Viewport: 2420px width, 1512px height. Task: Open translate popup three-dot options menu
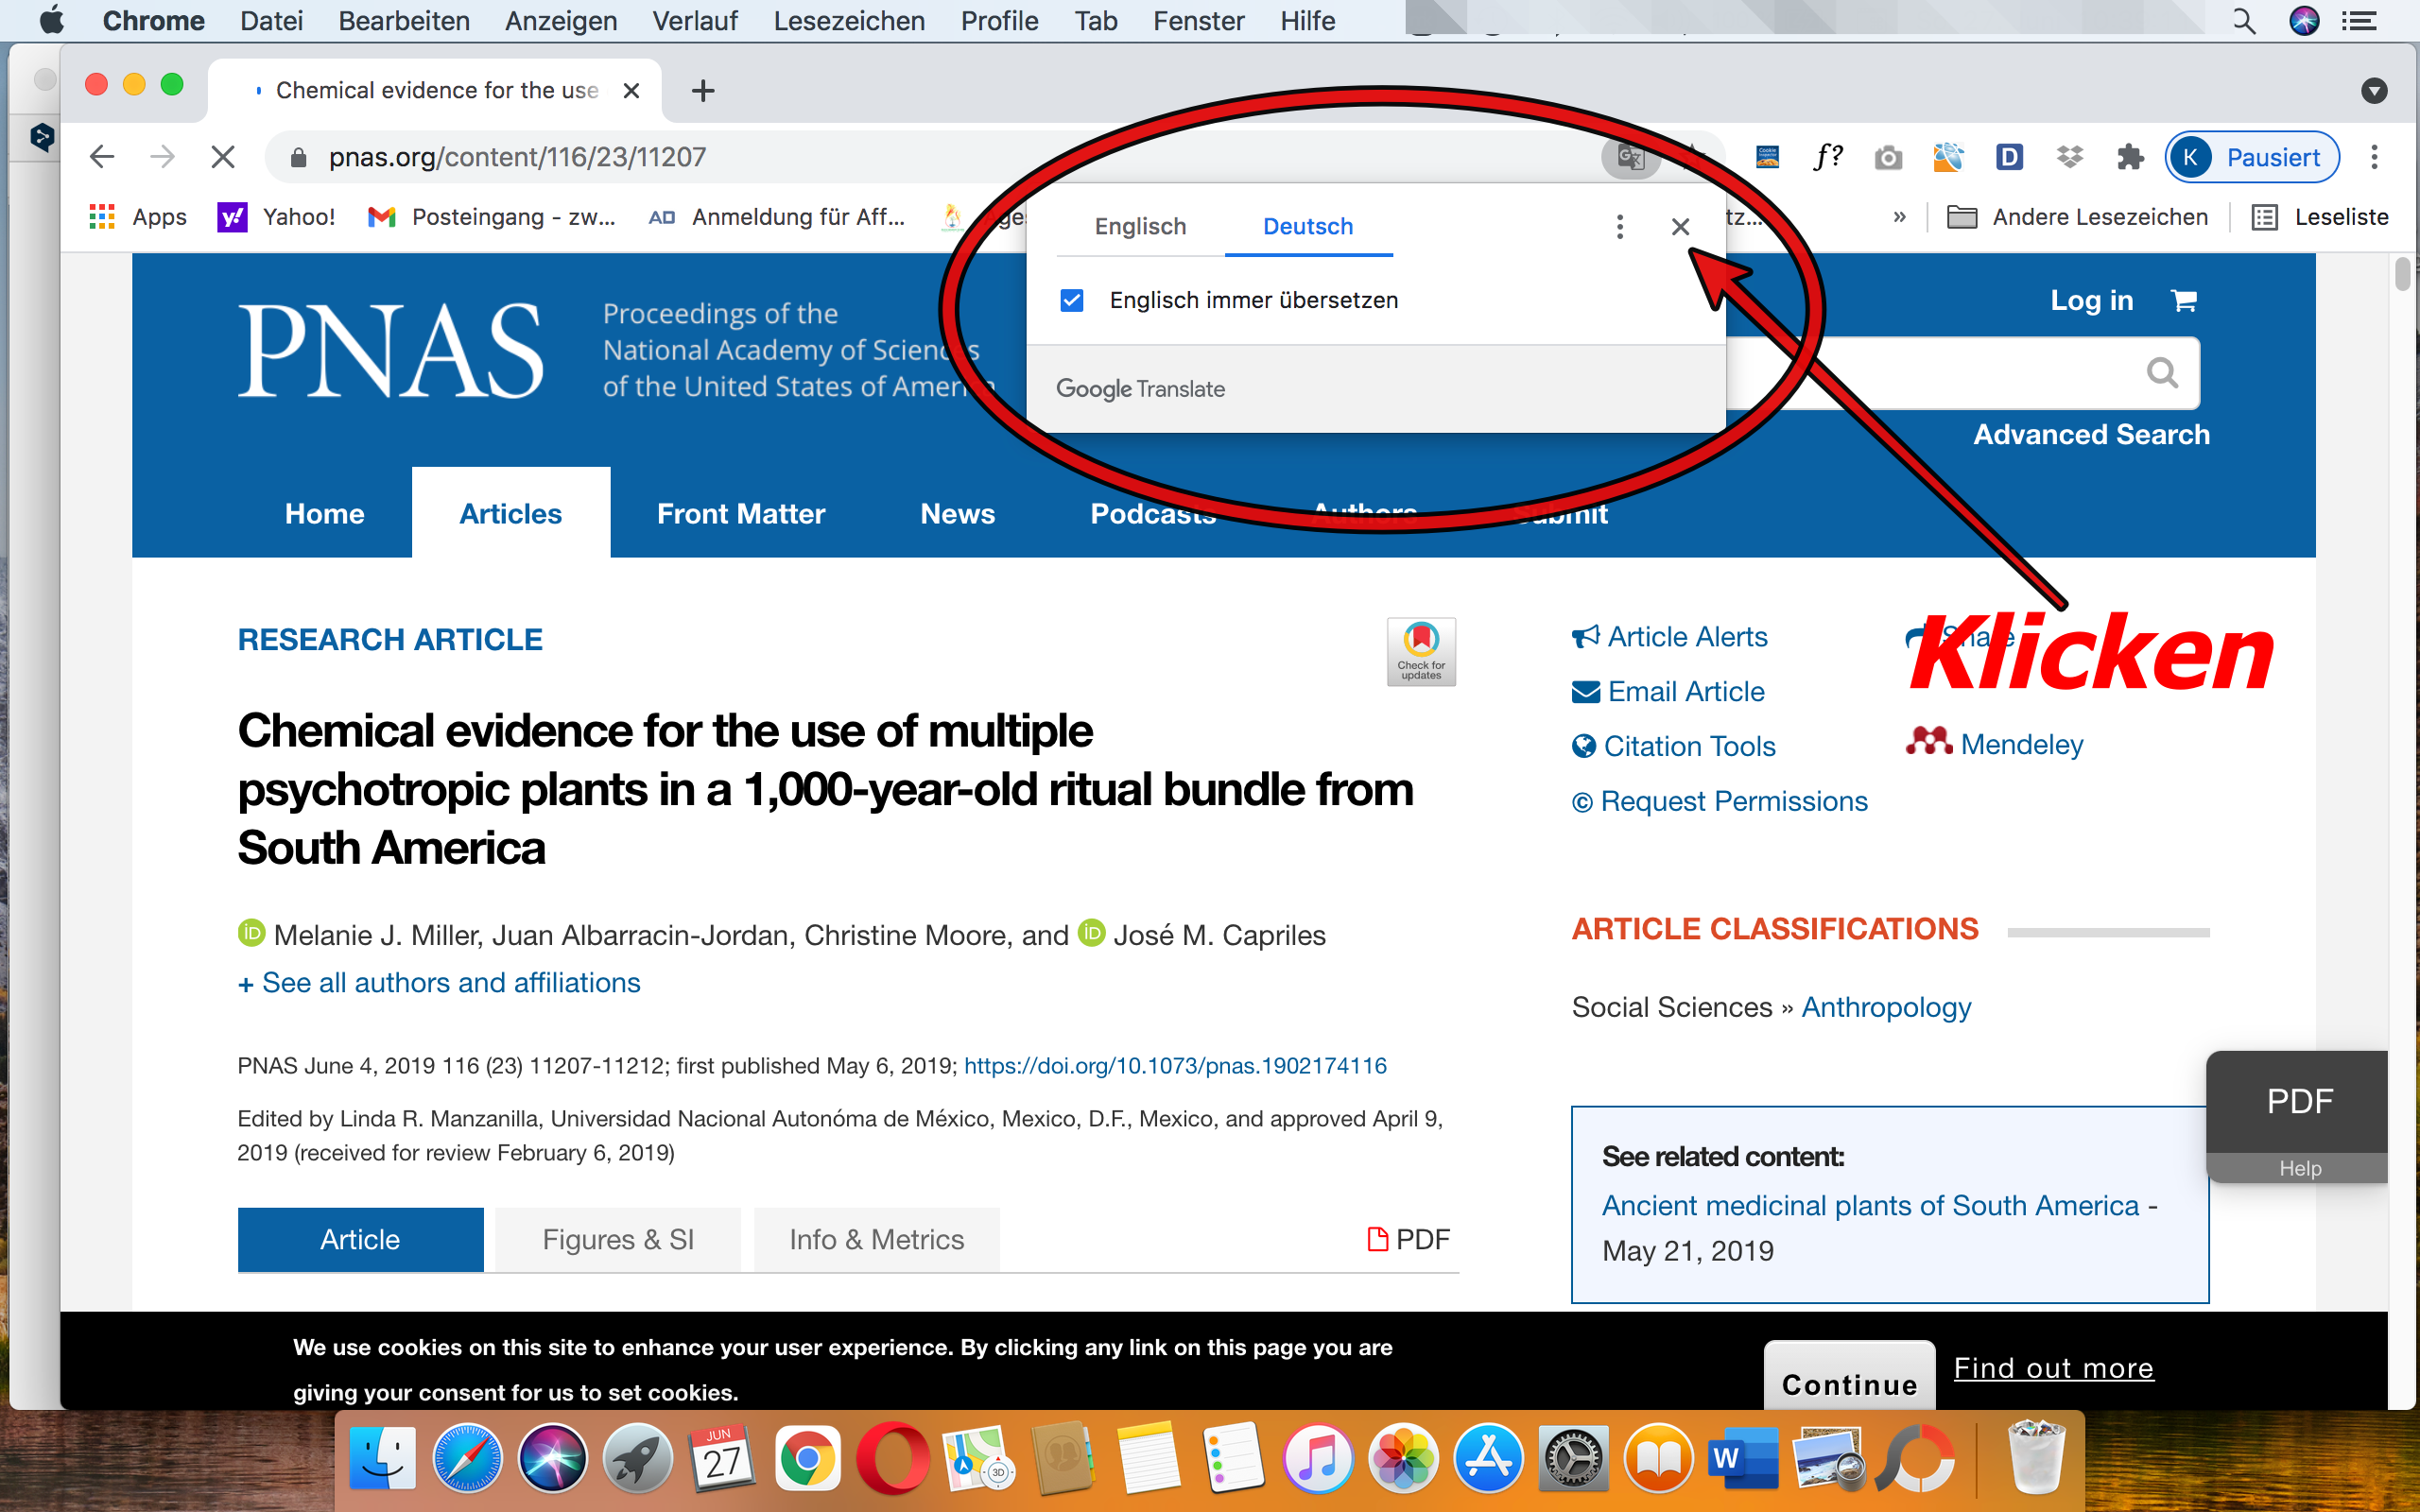[1619, 227]
